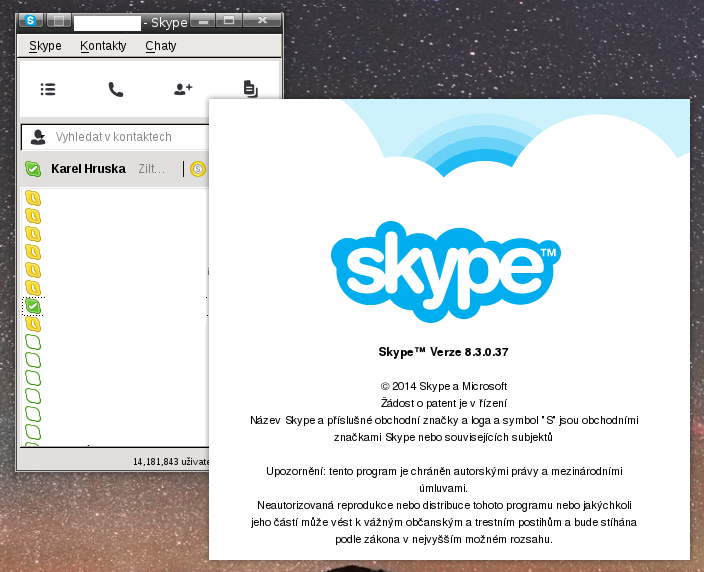Click the 14,181,843 users count in the status bar
Viewport: 704px width, 572px height.
171,462
